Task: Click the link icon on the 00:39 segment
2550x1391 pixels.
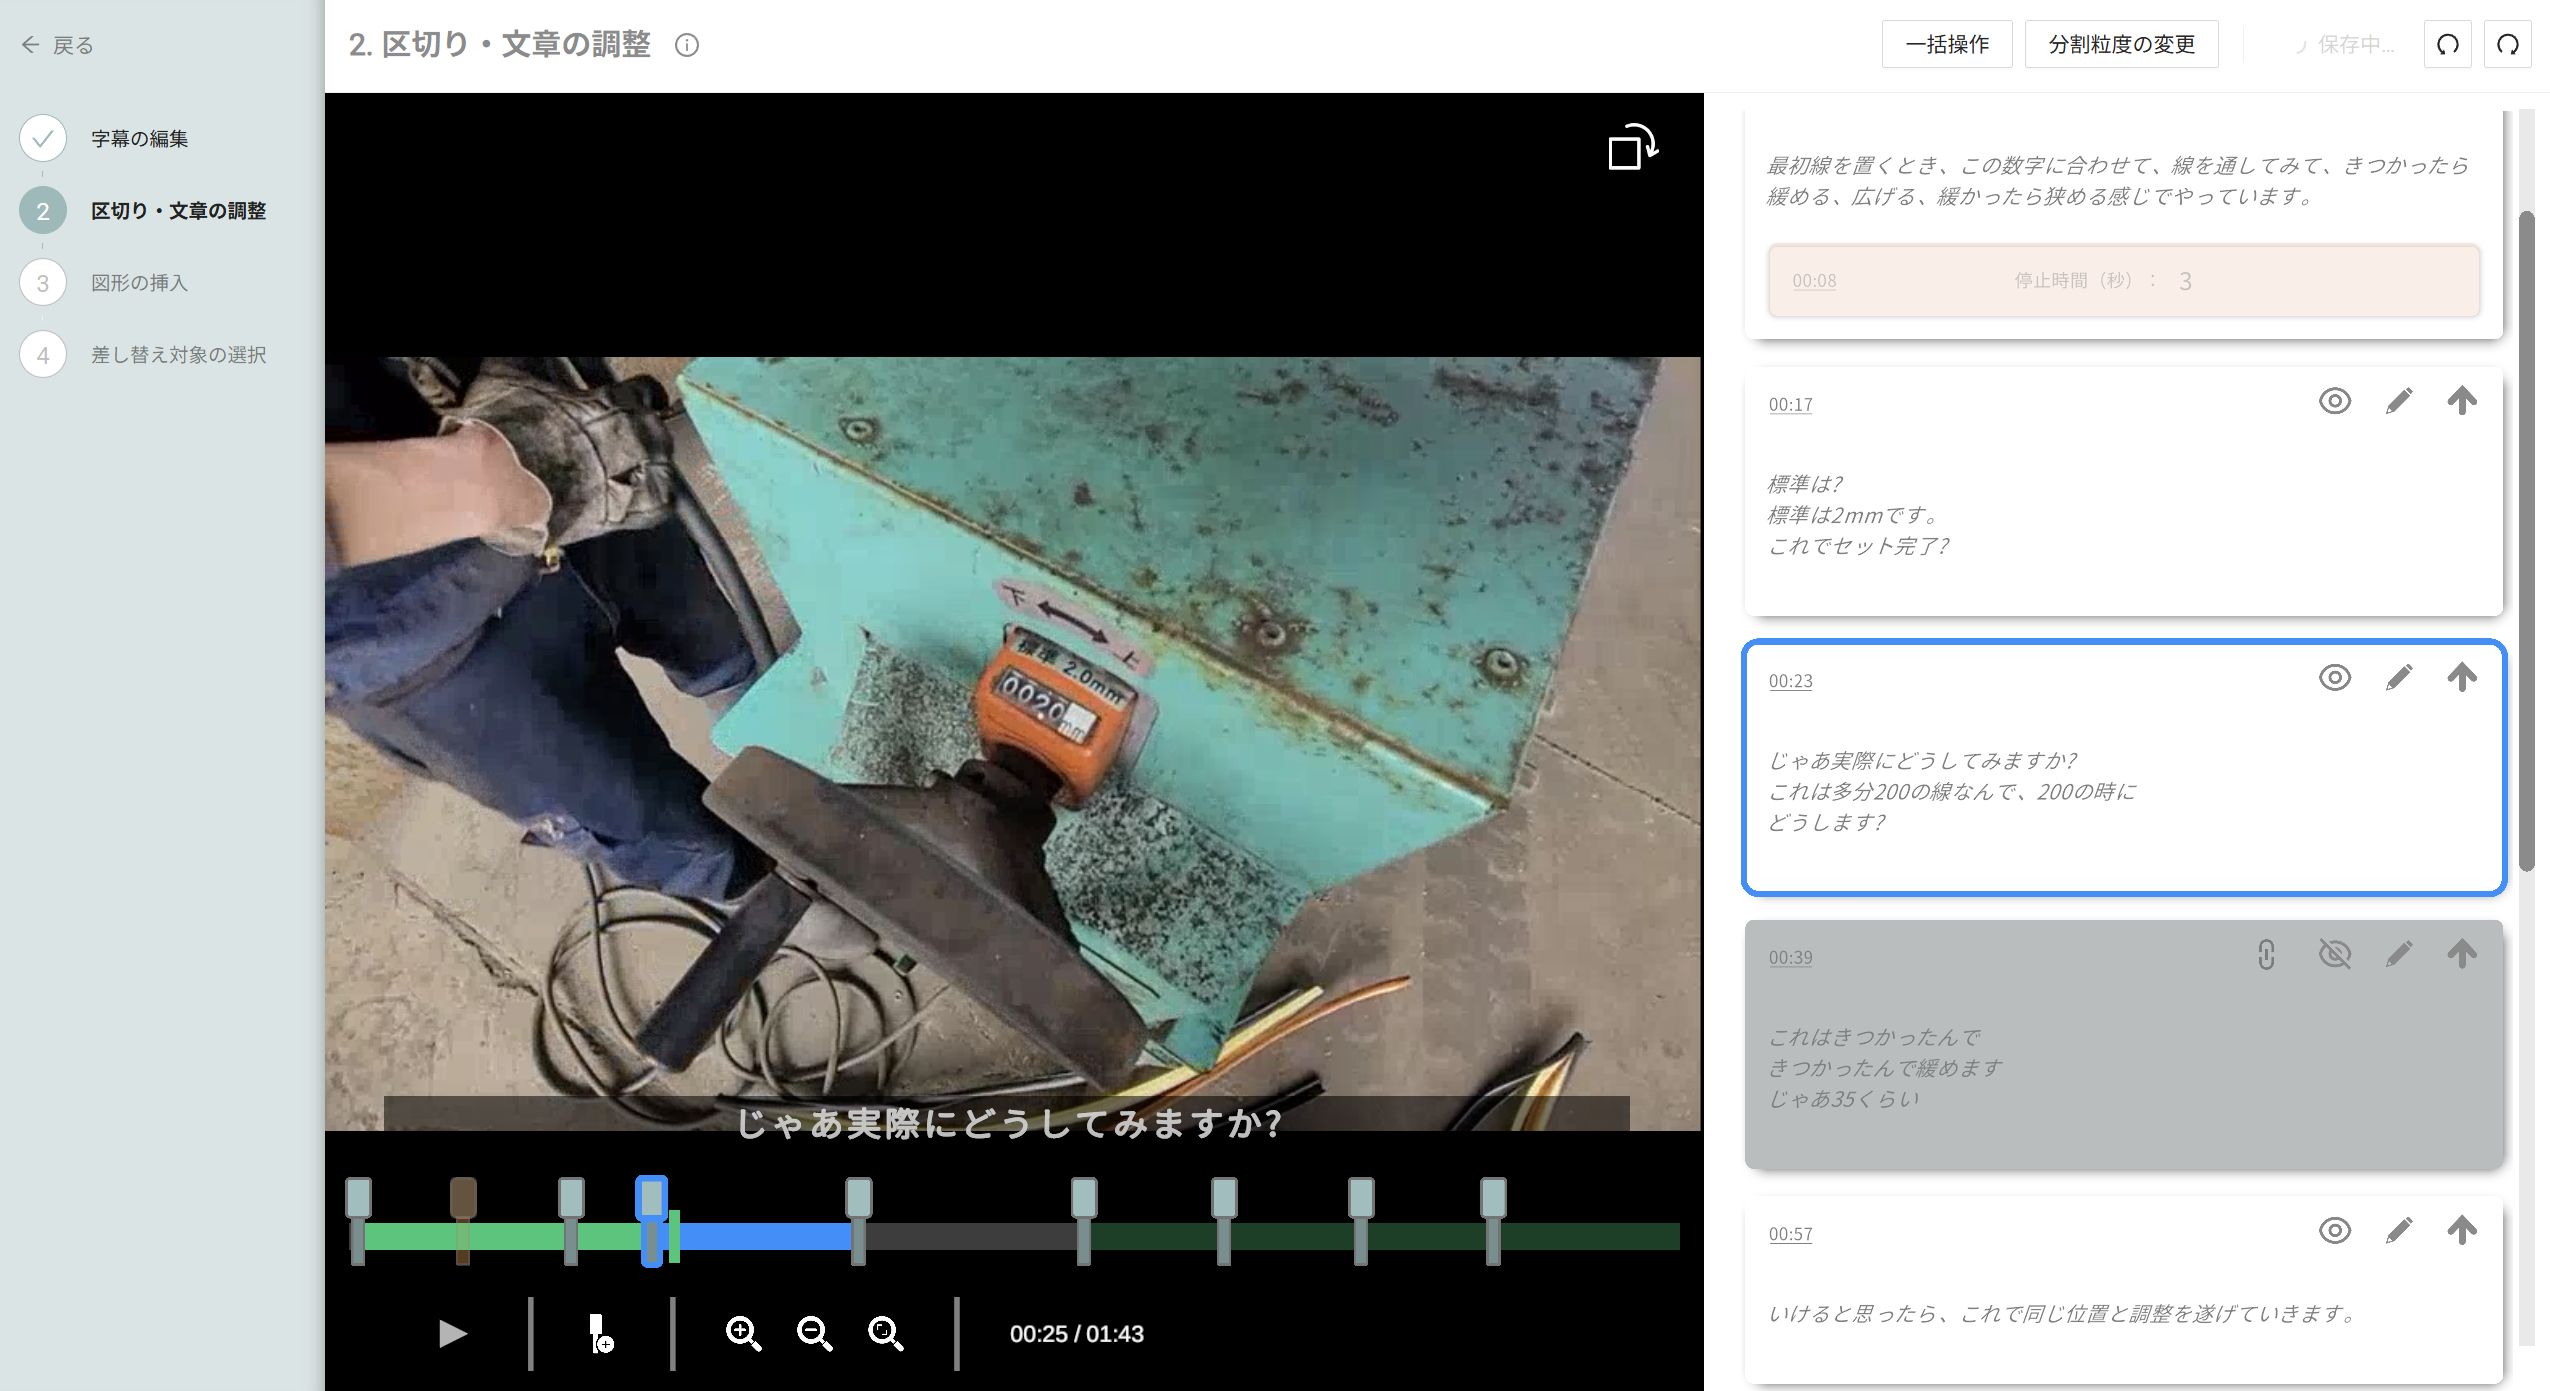Action: tap(2266, 954)
